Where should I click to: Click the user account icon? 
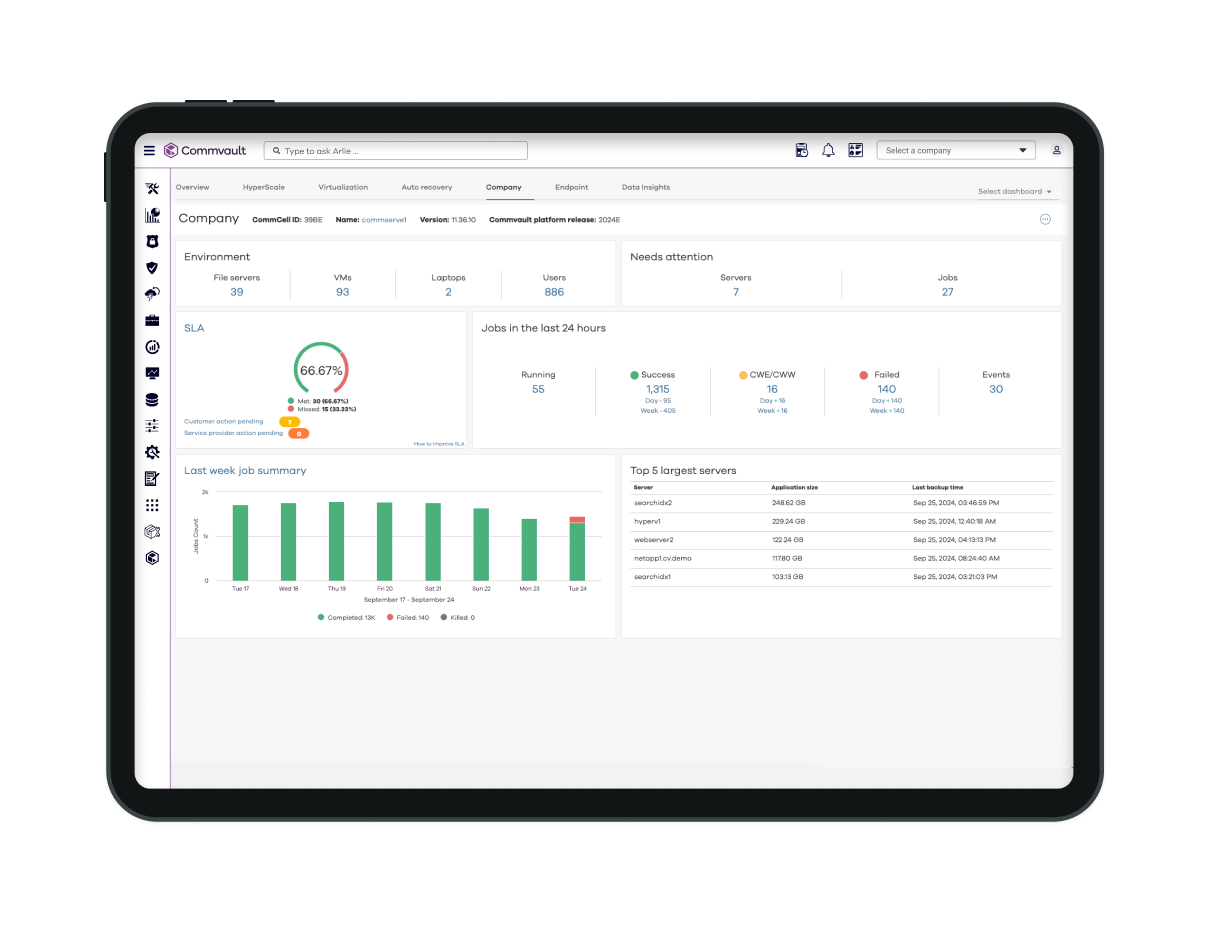(1056, 150)
